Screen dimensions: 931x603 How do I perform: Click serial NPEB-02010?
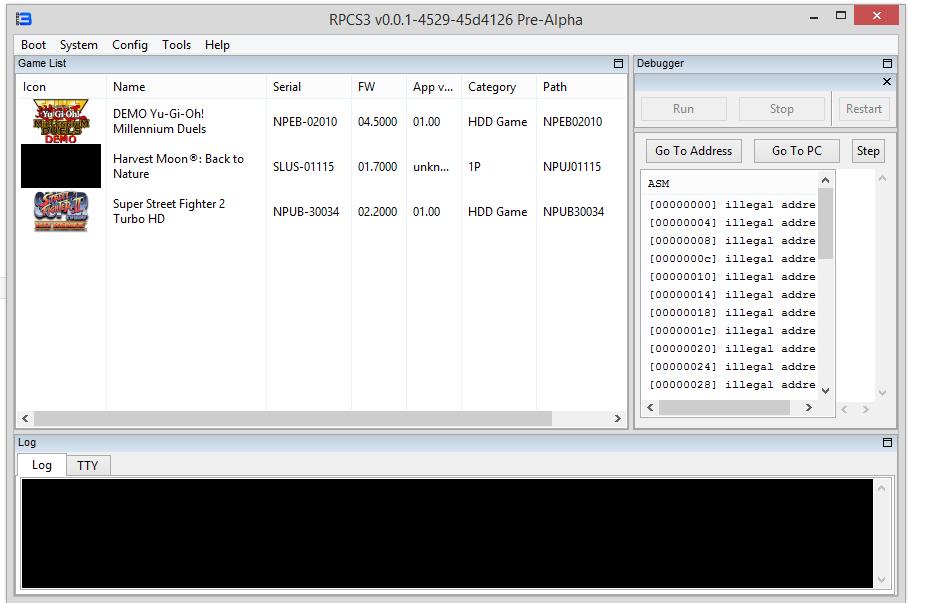[x=305, y=122]
